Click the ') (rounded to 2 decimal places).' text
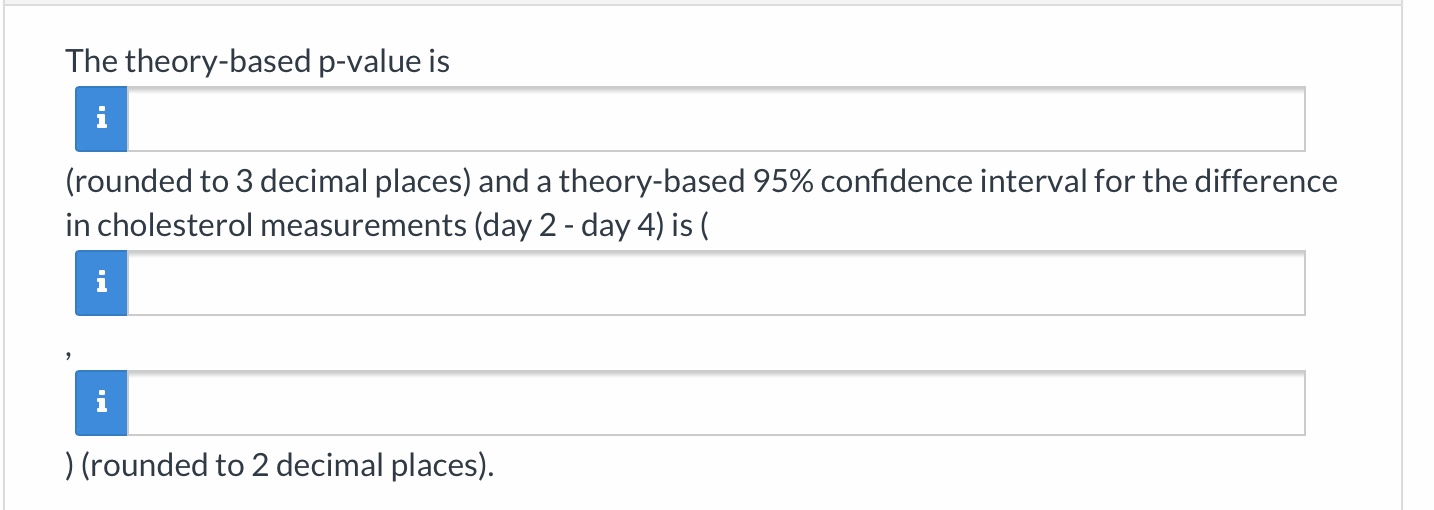The image size is (1434, 510). click(280, 466)
